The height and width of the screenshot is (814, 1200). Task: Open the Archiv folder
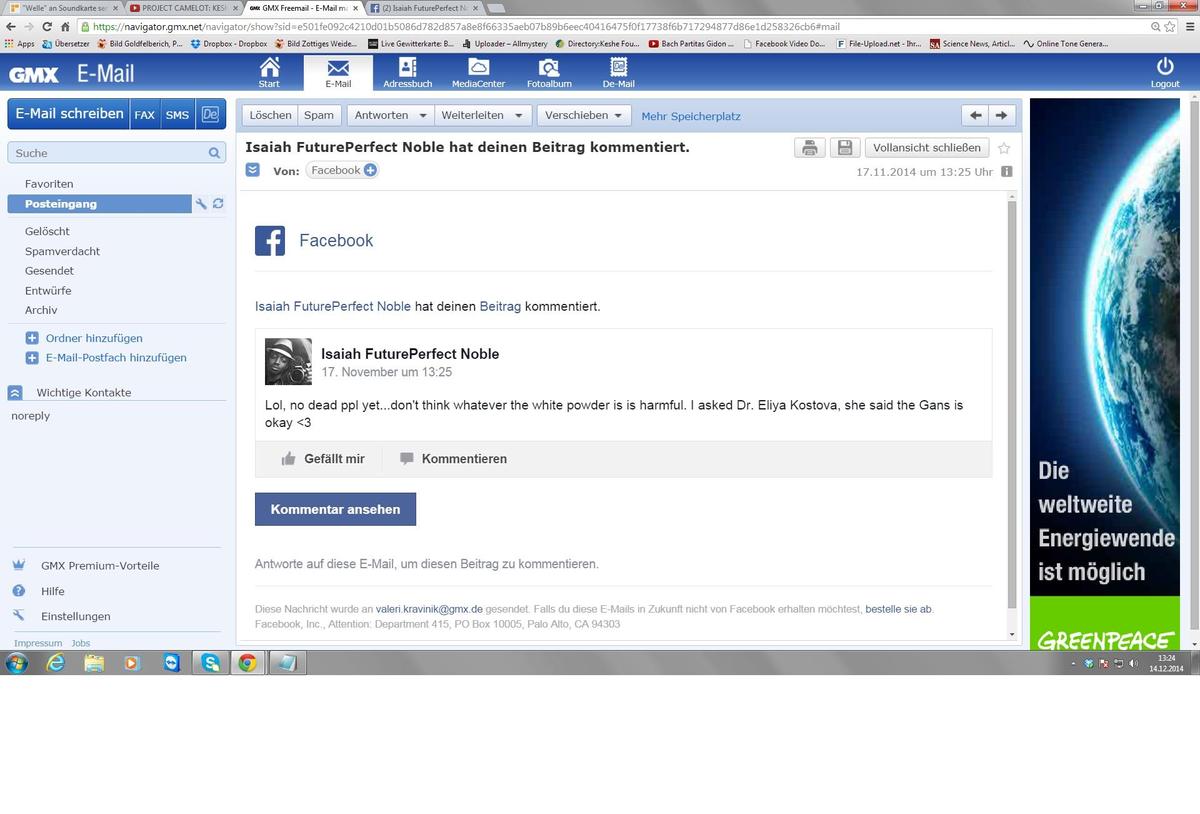coord(41,310)
